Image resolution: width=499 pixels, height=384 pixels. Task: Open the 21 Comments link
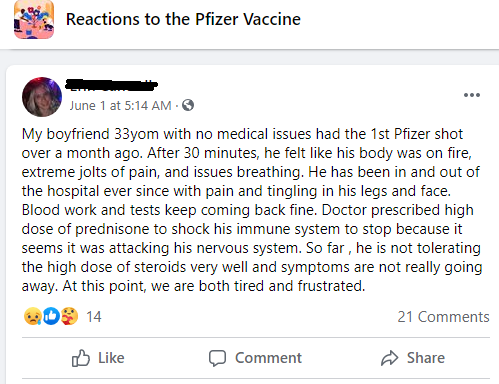[x=443, y=317]
